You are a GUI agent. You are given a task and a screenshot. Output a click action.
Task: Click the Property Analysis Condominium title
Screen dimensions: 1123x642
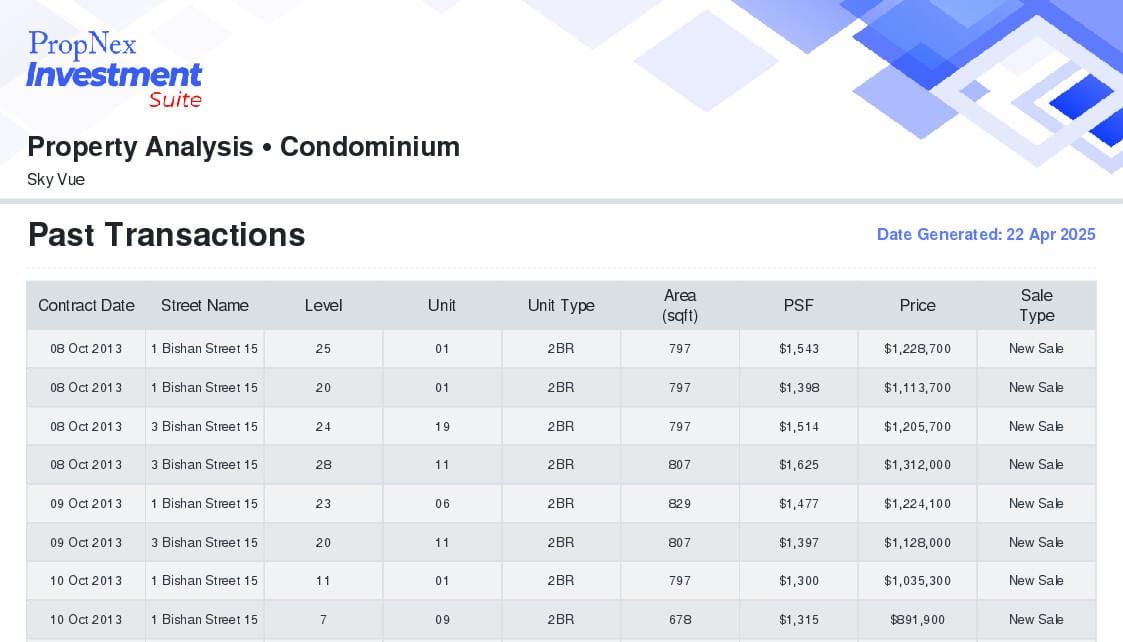tap(244, 147)
